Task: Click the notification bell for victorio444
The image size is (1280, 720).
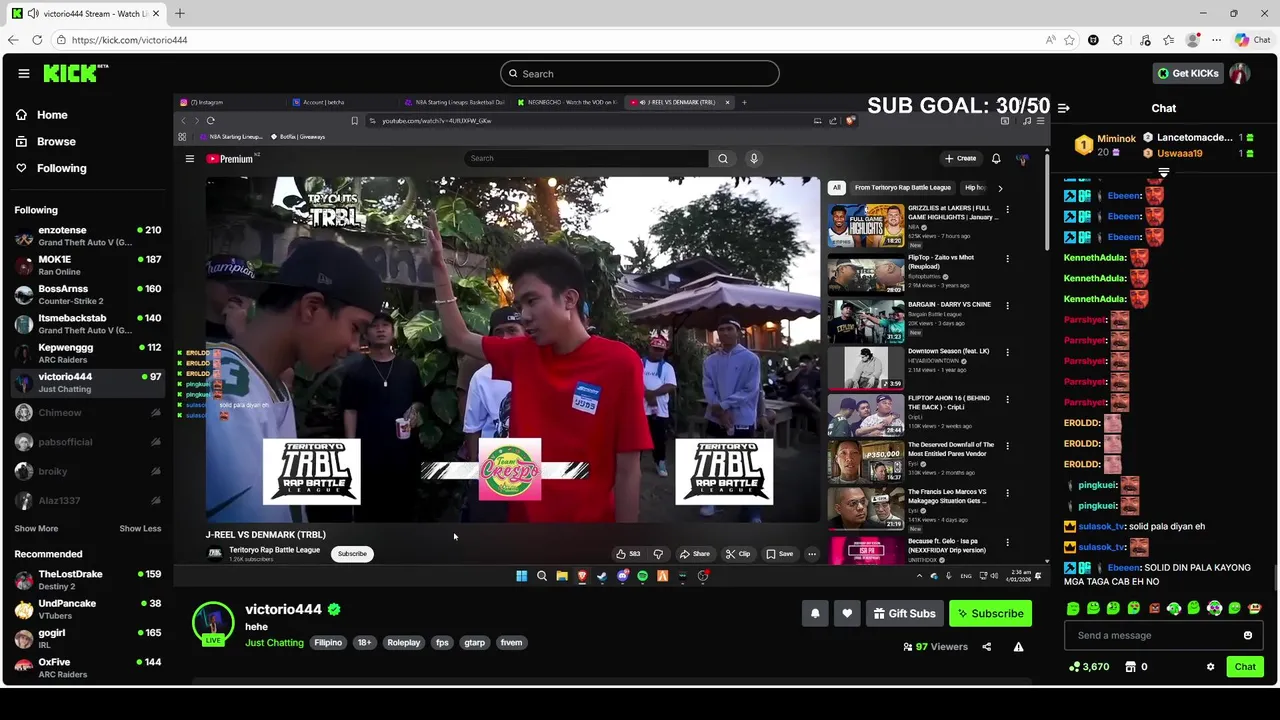Action: pos(815,613)
